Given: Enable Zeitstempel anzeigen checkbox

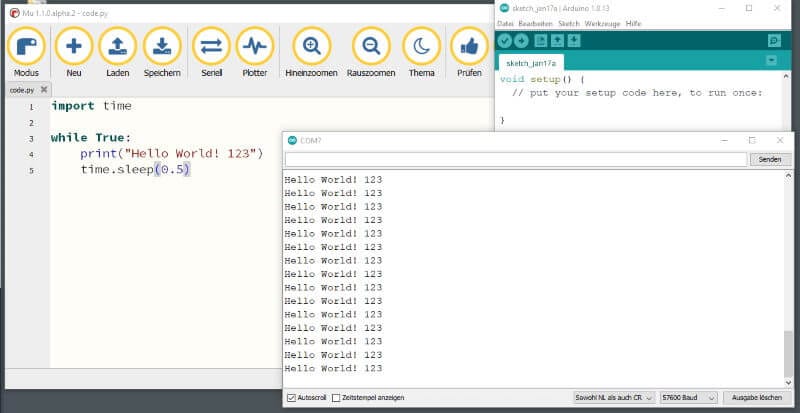Looking at the screenshot, I should pyautogui.click(x=336, y=397).
